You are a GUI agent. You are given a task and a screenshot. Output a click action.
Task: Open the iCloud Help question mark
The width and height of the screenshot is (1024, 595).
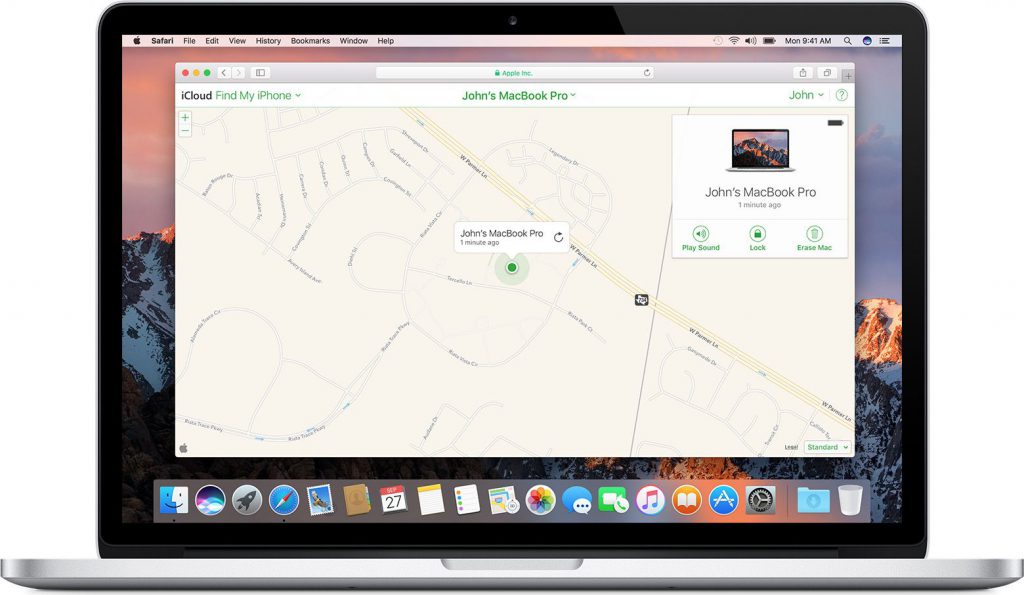(841, 95)
